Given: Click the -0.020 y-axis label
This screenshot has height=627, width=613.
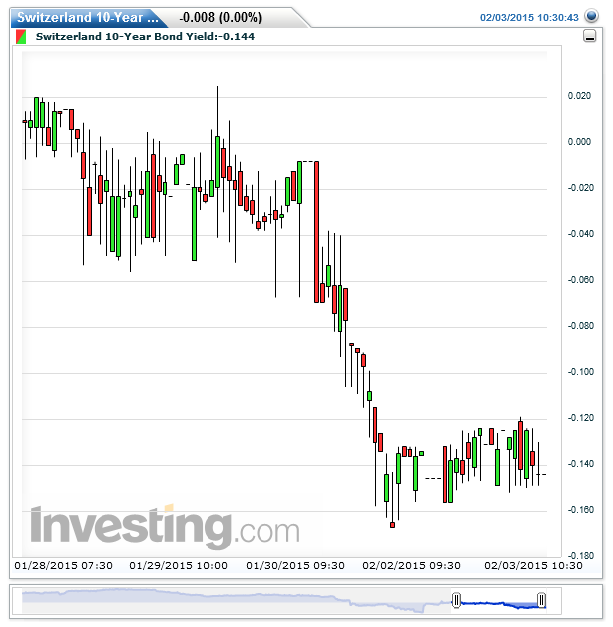Looking at the screenshot, I should (x=581, y=188).
